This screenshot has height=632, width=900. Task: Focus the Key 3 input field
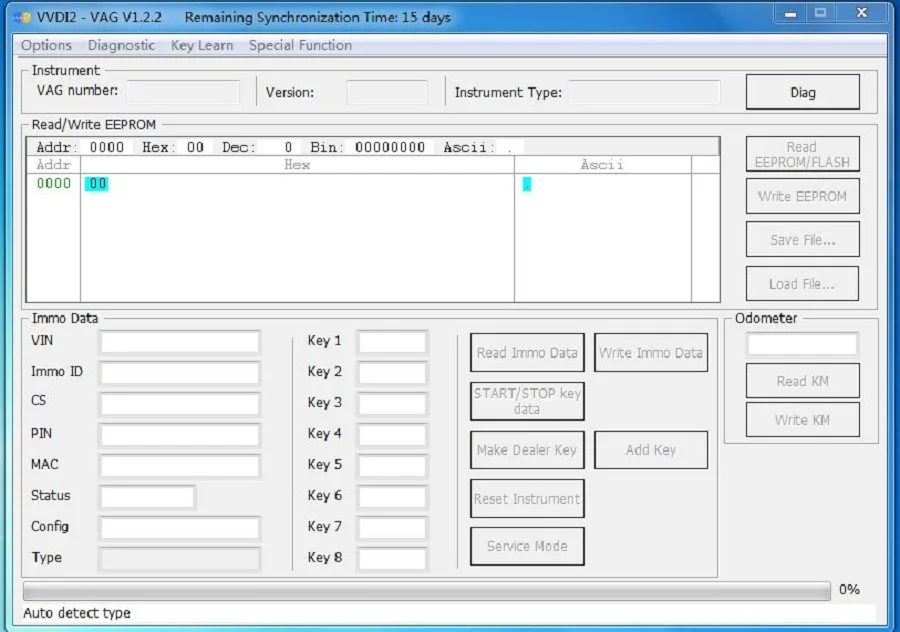click(x=392, y=404)
